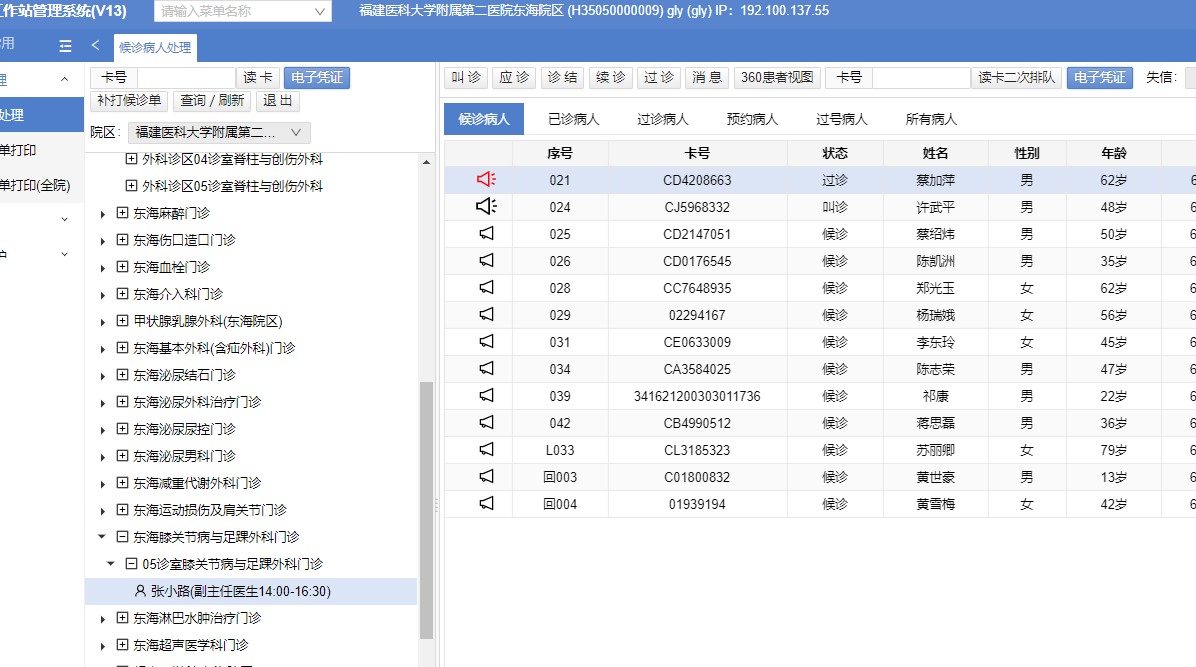Click the plus box icon of 东海血栓门诊

(122, 267)
